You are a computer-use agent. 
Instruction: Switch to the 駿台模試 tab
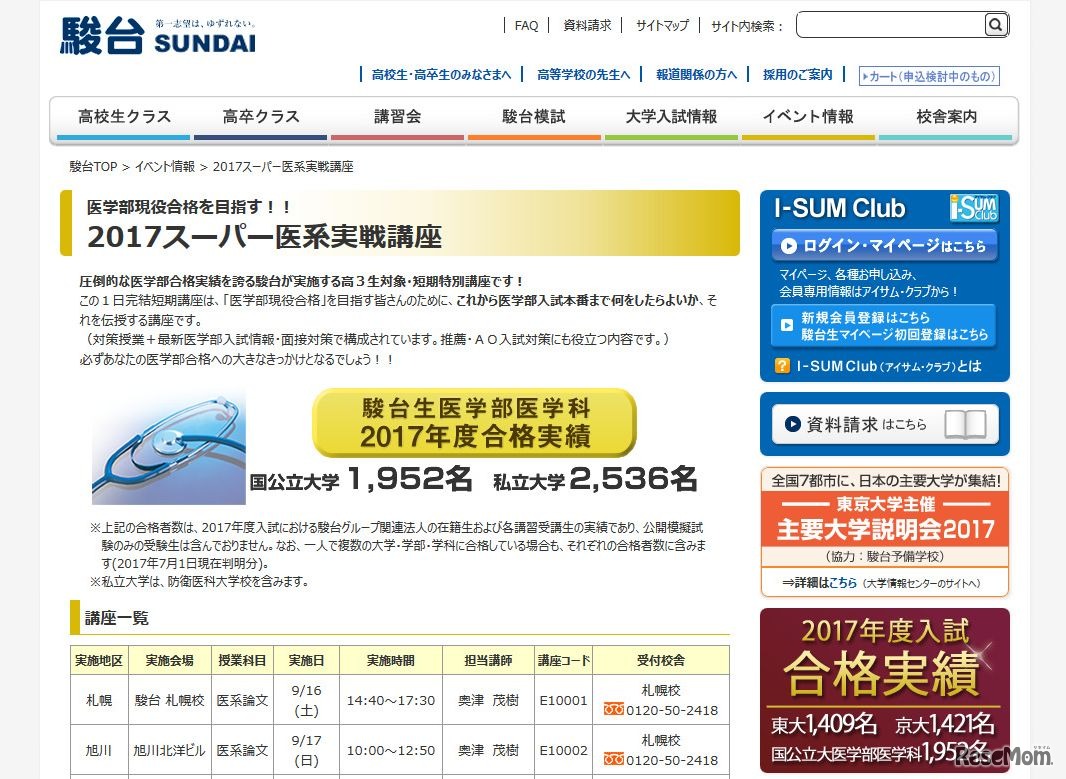point(534,116)
